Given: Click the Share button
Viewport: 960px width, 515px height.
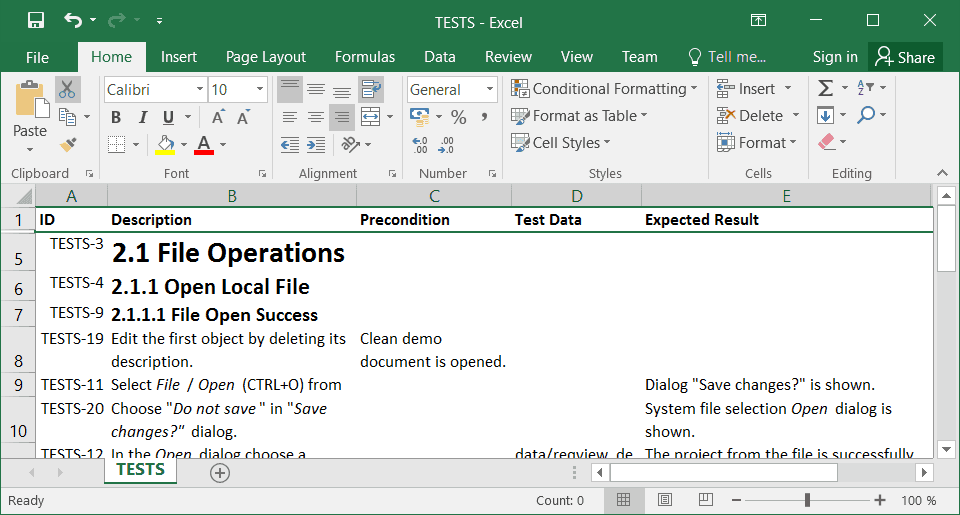Looking at the screenshot, I should point(904,57).
